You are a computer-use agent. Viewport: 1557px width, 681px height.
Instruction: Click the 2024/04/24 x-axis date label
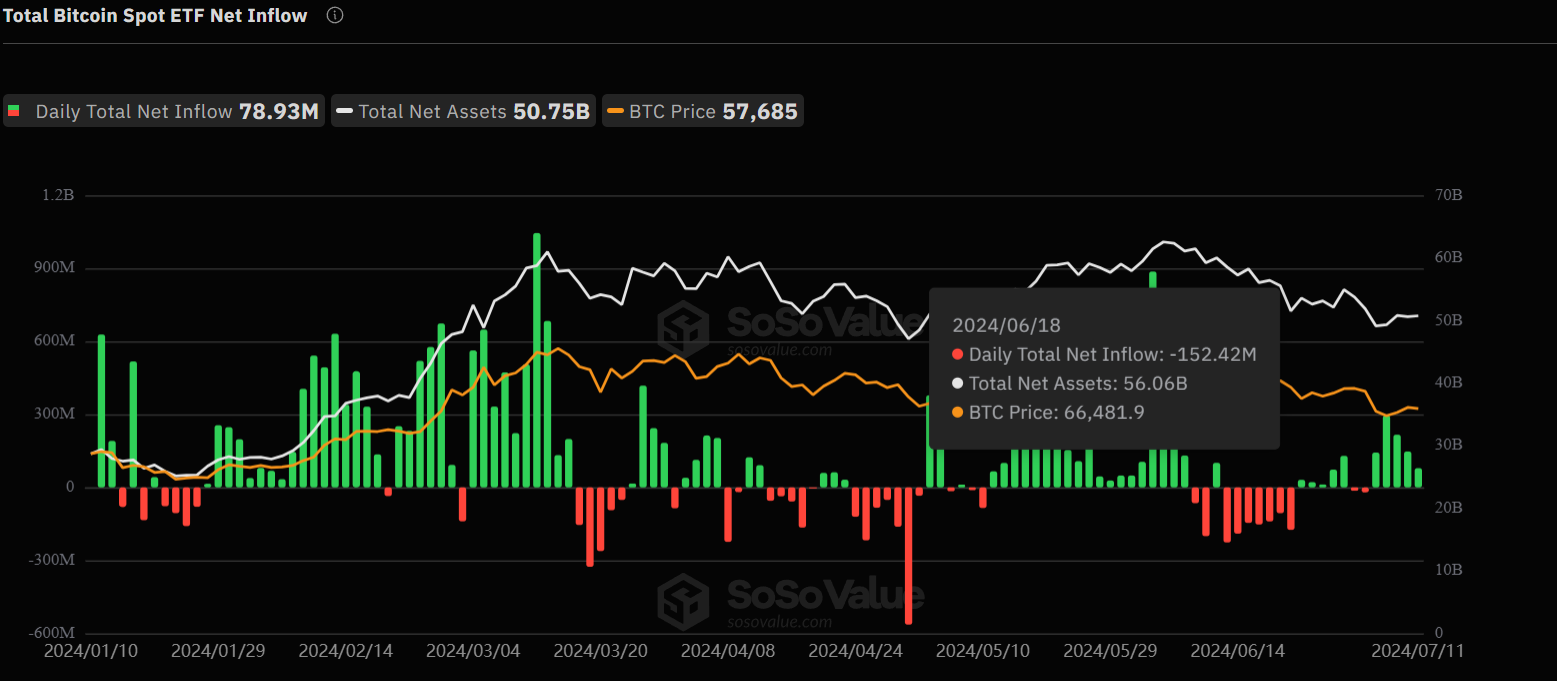(x=855, y=650)
